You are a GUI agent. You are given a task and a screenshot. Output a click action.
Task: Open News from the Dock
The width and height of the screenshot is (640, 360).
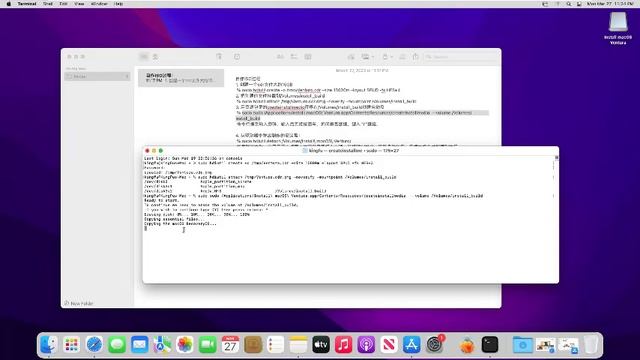(x=389, y=345)
